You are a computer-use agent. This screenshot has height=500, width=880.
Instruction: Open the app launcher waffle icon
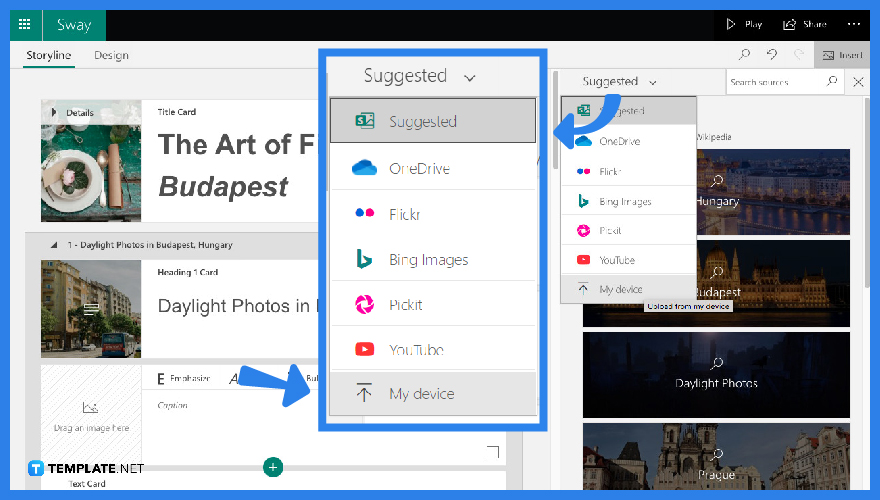(x=24, y=24)
